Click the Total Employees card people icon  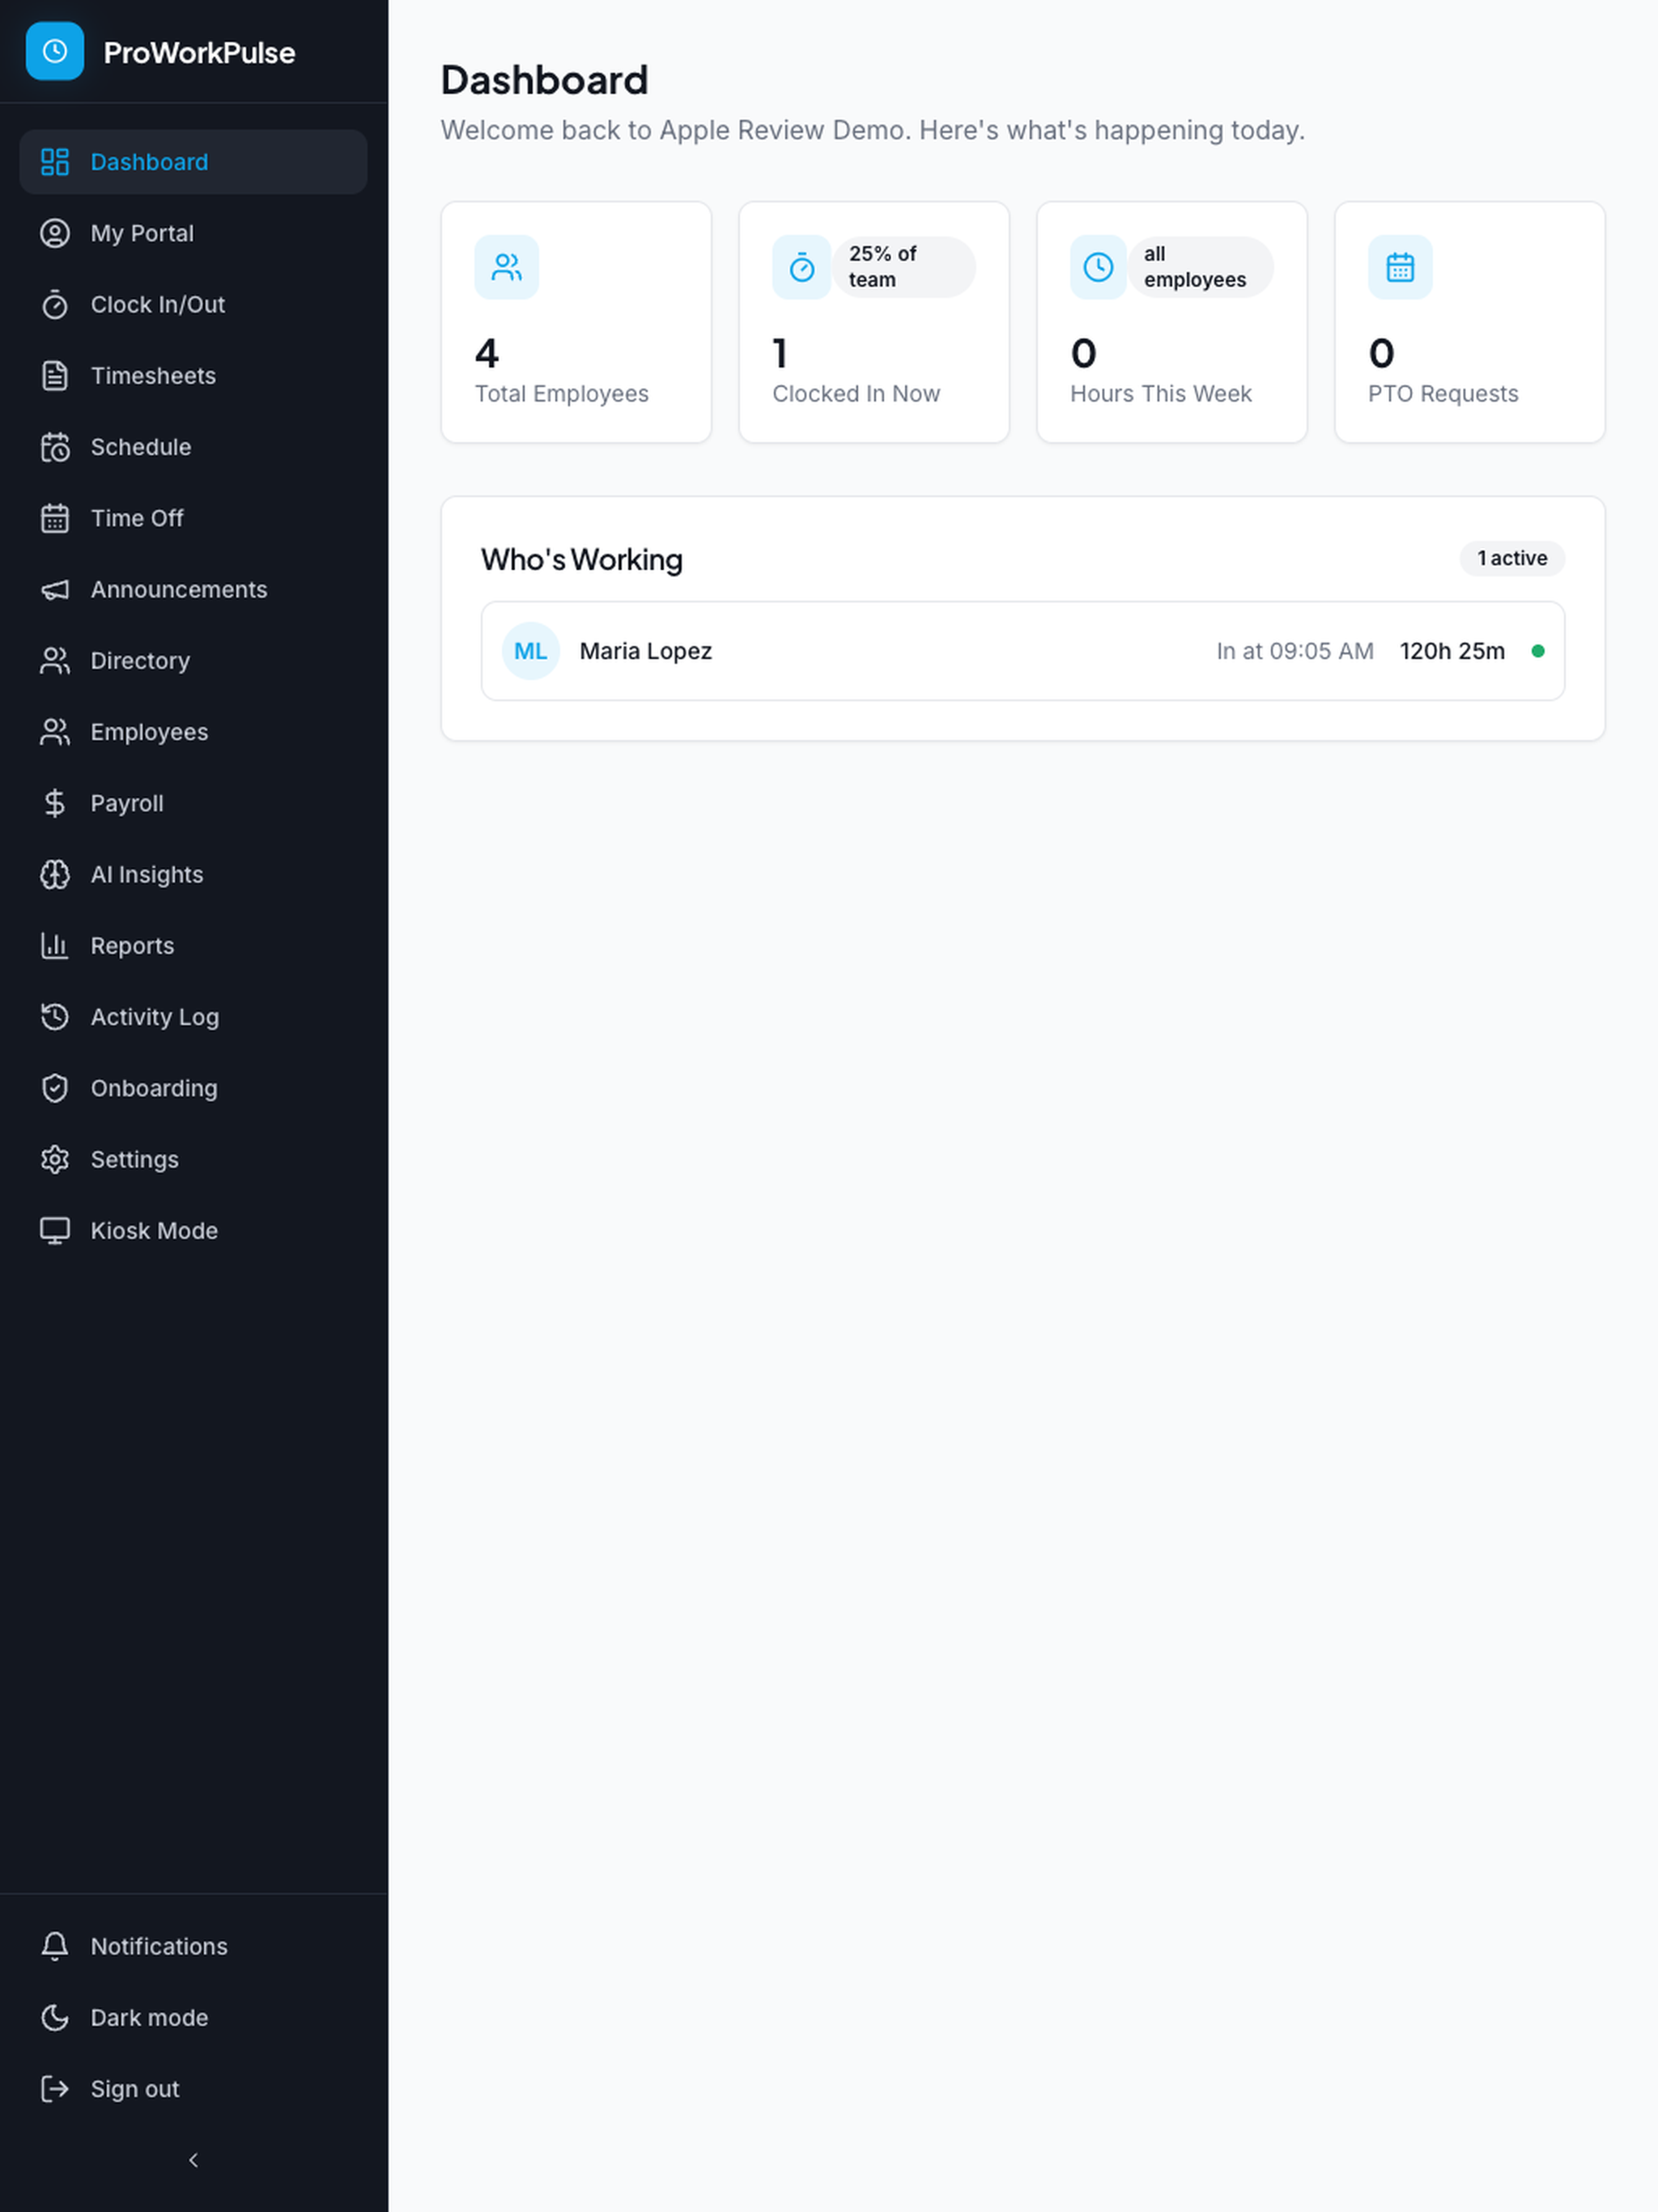(507, 267)
